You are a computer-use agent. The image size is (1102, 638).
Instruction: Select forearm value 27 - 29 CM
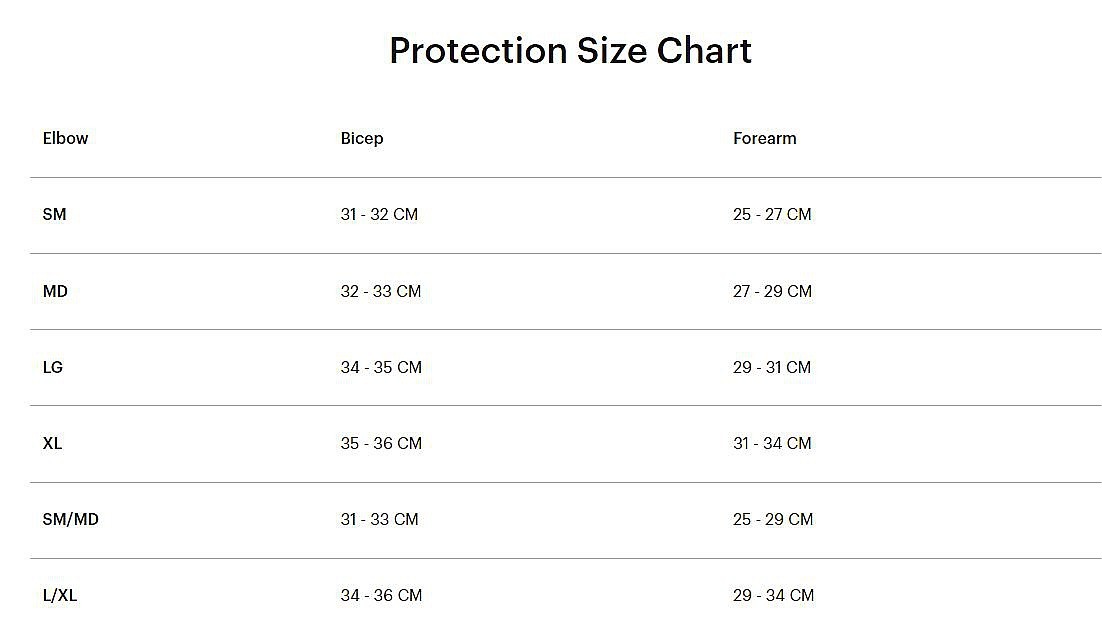[772, 291]
